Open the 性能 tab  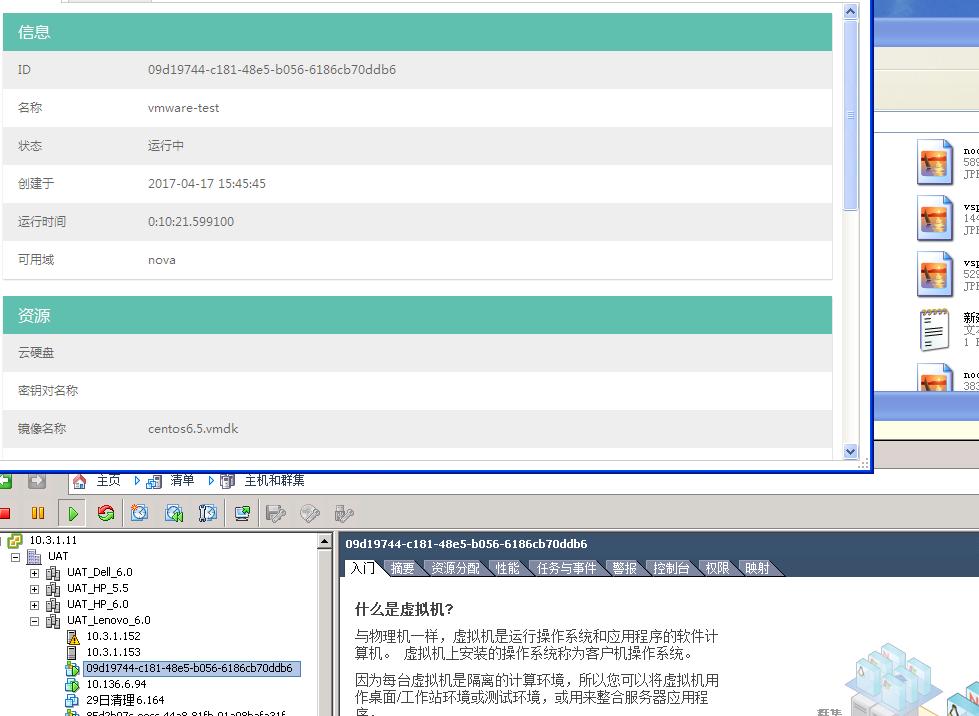508,568
